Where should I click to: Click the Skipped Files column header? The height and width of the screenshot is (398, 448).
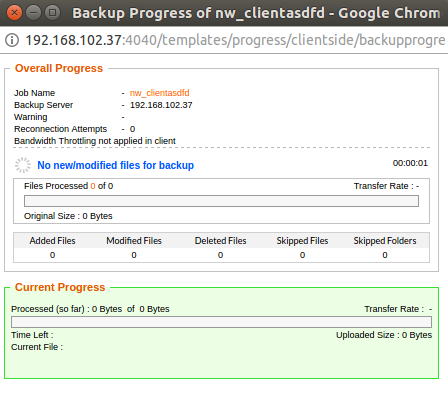pyautogui.click(x=302, y=241)
